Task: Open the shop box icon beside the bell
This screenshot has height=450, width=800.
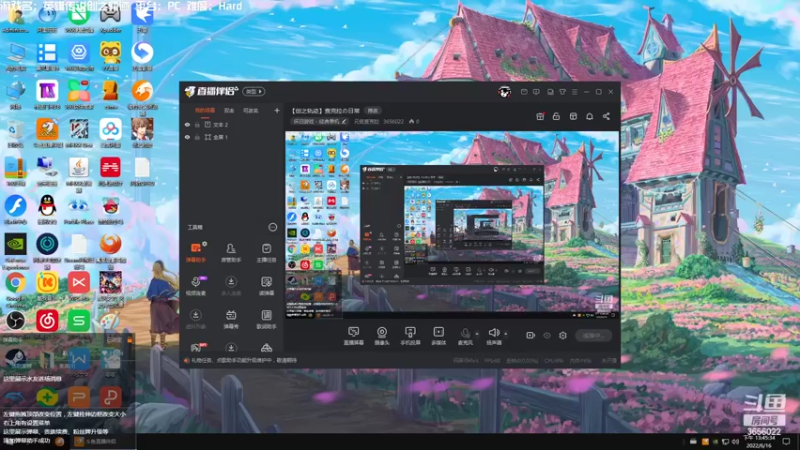Action: click(573, 116)
